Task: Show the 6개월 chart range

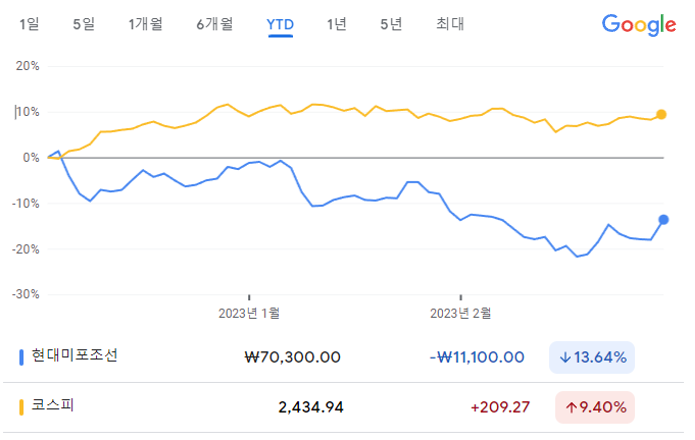Action: click(215, 24)
